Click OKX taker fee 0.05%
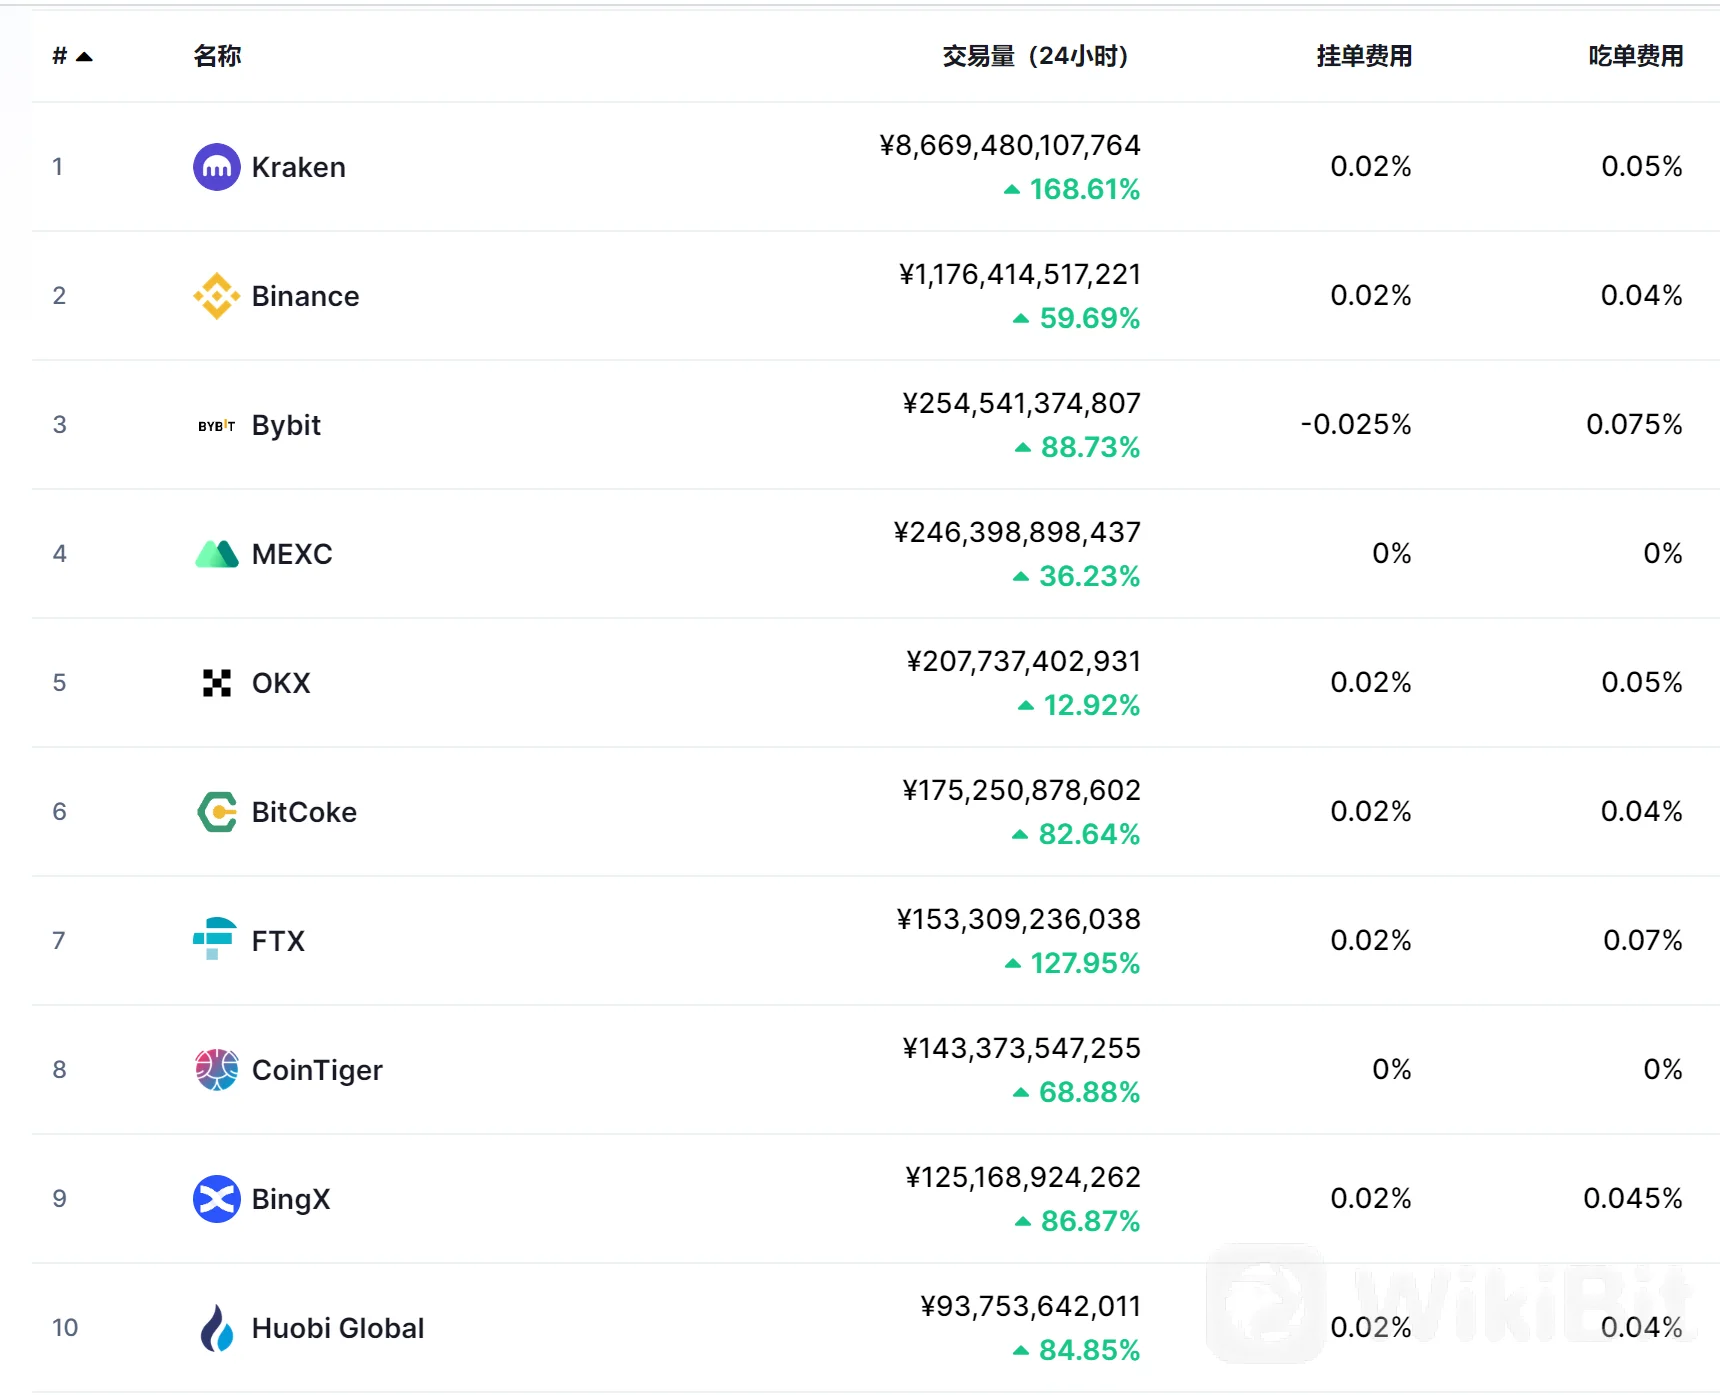 [x=1642, y=683]
